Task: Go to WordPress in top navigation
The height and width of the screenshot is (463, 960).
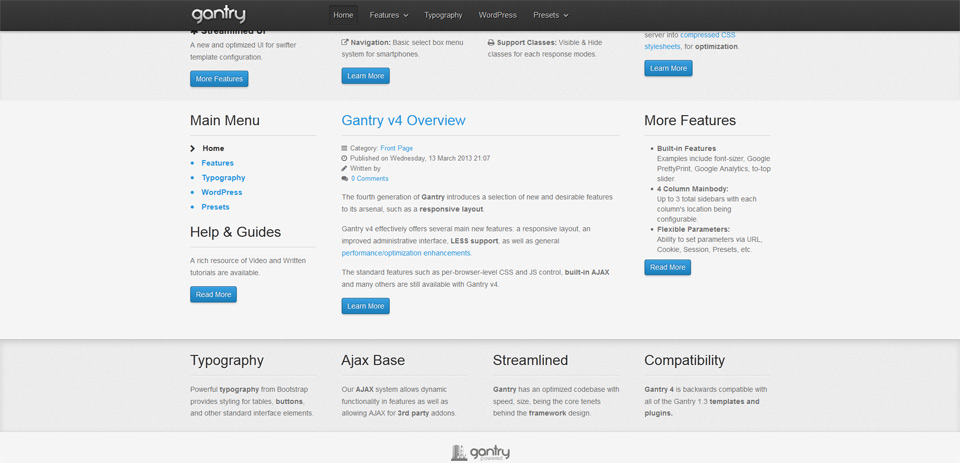Action: pos(497,15)
